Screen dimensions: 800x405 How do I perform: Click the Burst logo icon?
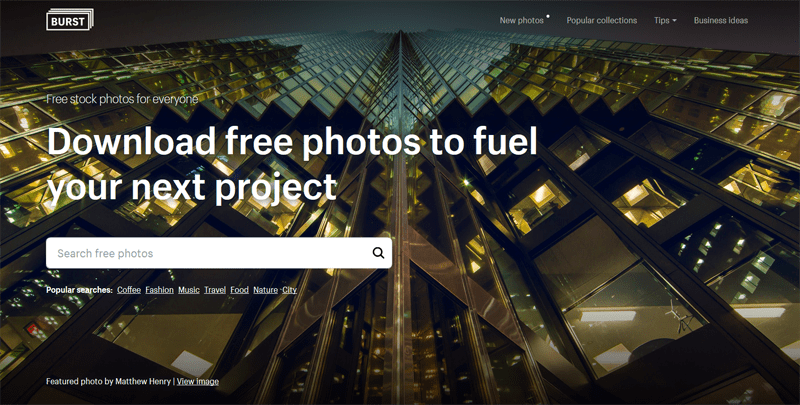point(70,19)
